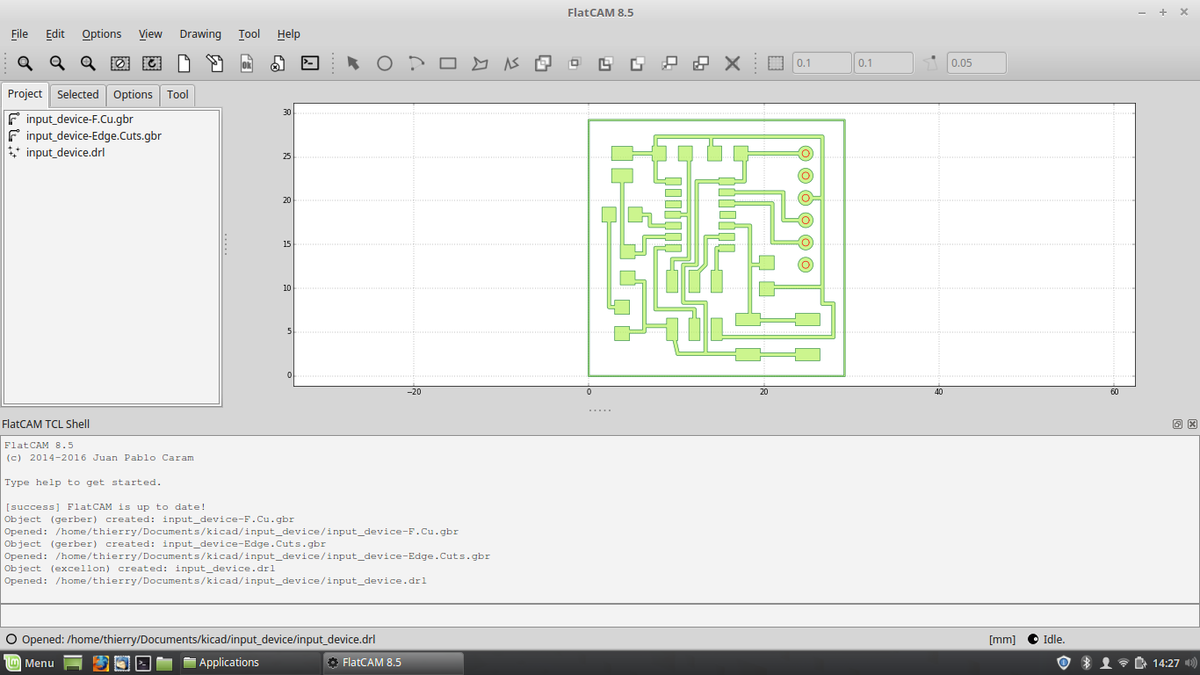Switch to the Tool tab
Screen dimensions: 1200x675
pos(178,95)
